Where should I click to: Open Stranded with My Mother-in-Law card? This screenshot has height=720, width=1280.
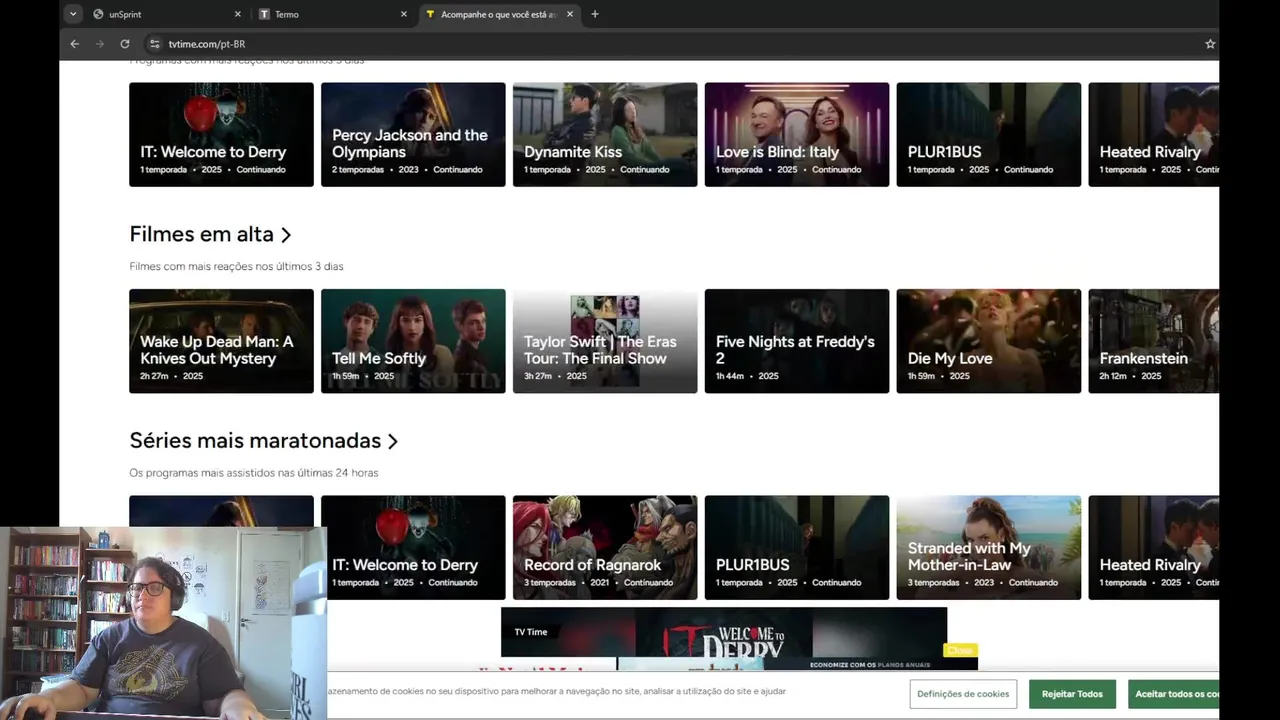coord(989,548)
